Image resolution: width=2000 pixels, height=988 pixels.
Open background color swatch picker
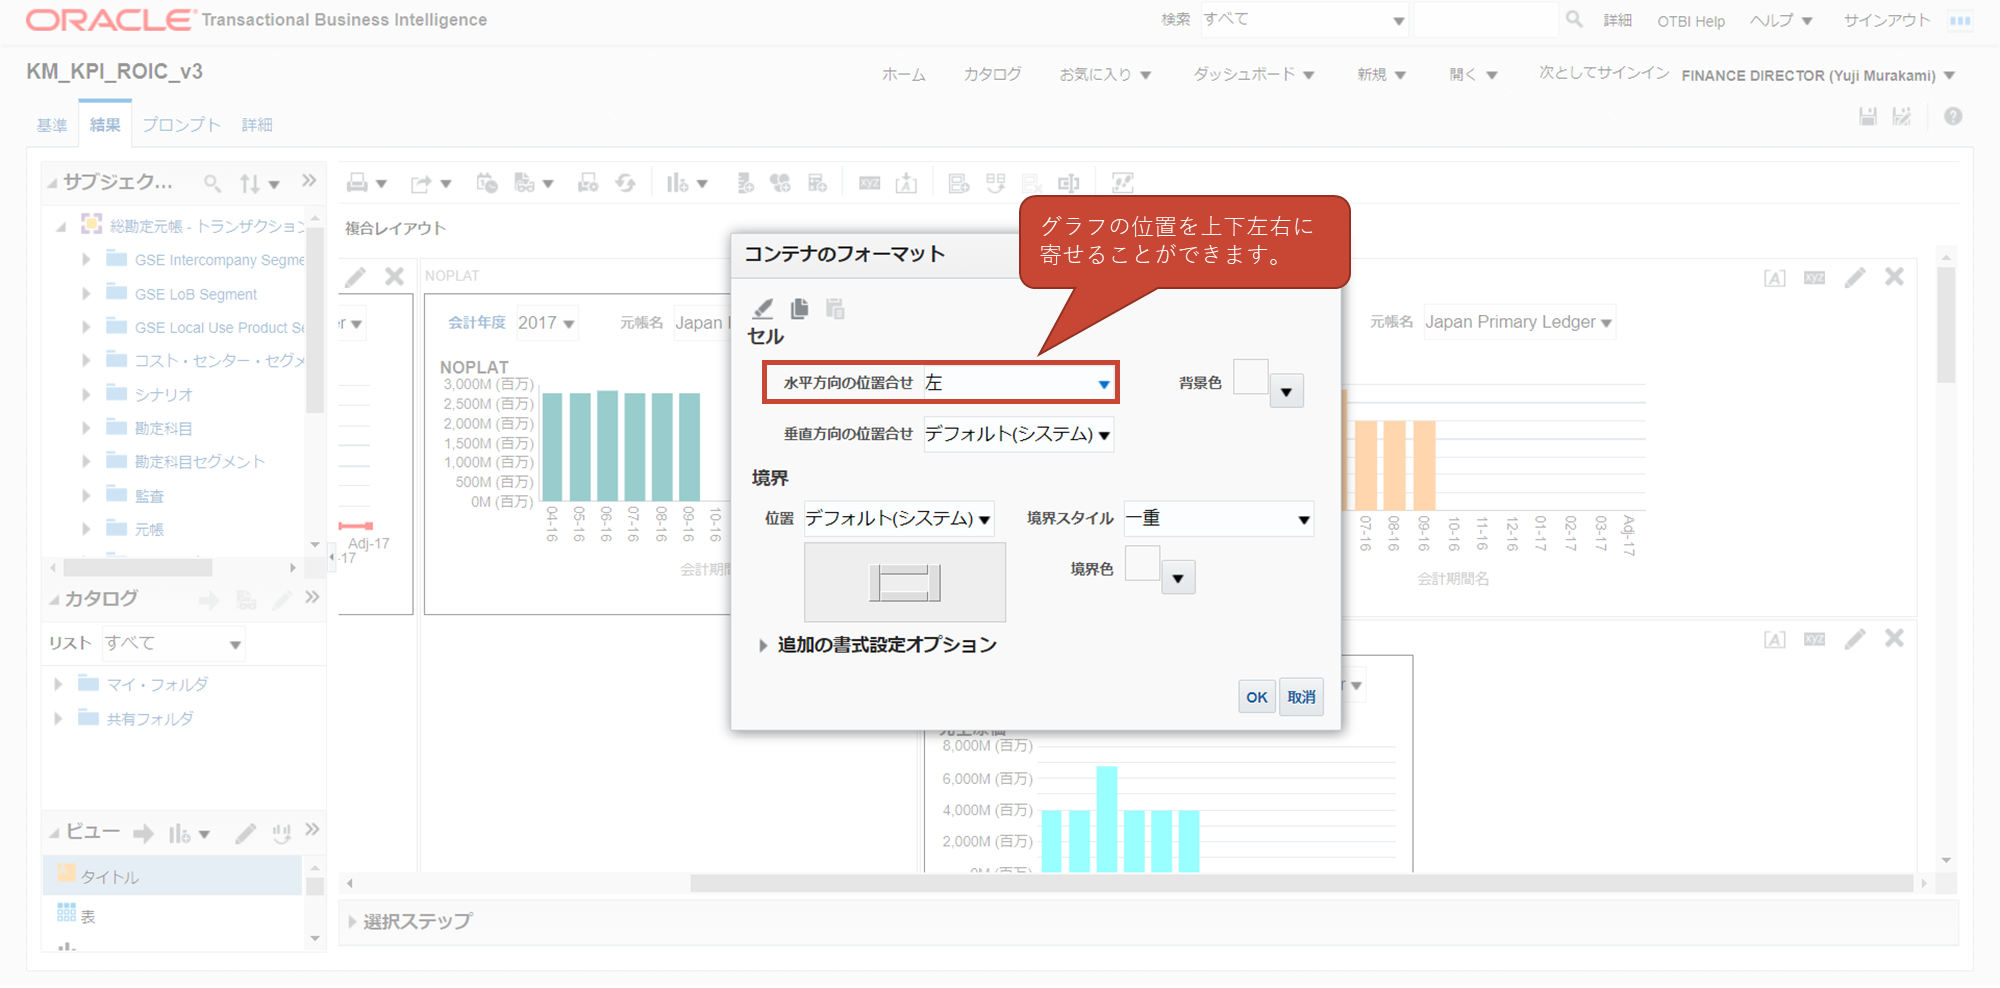tap(1286, 392)
